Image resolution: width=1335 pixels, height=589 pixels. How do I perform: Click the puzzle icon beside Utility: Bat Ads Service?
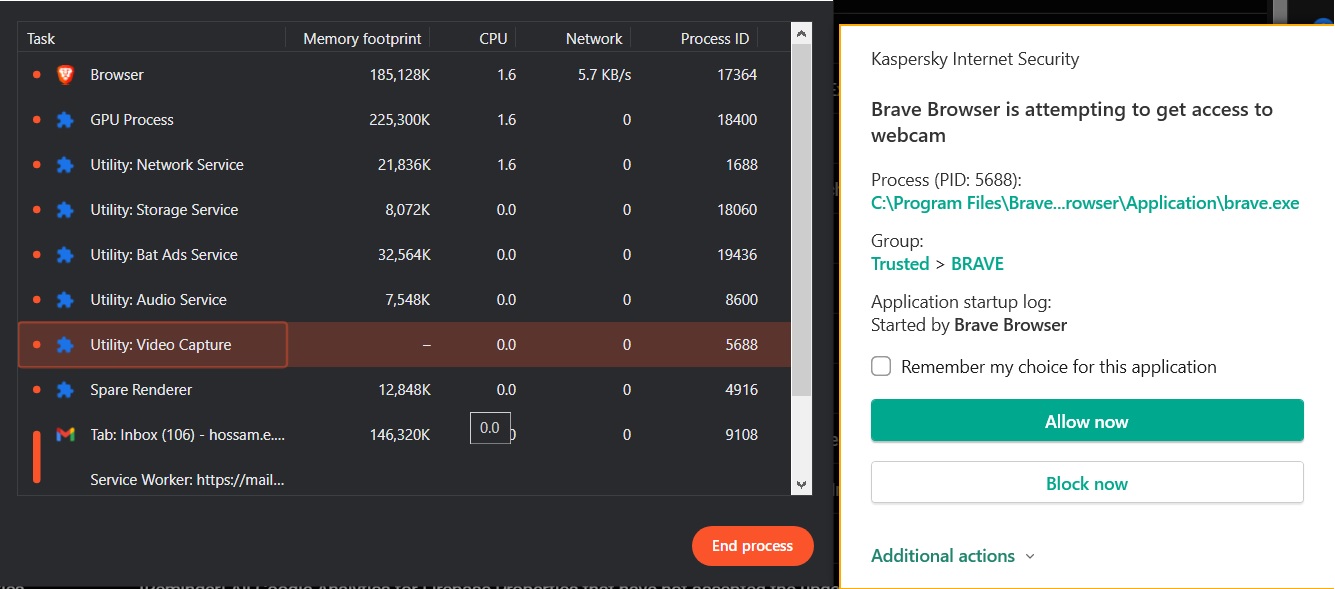(65, 255)
